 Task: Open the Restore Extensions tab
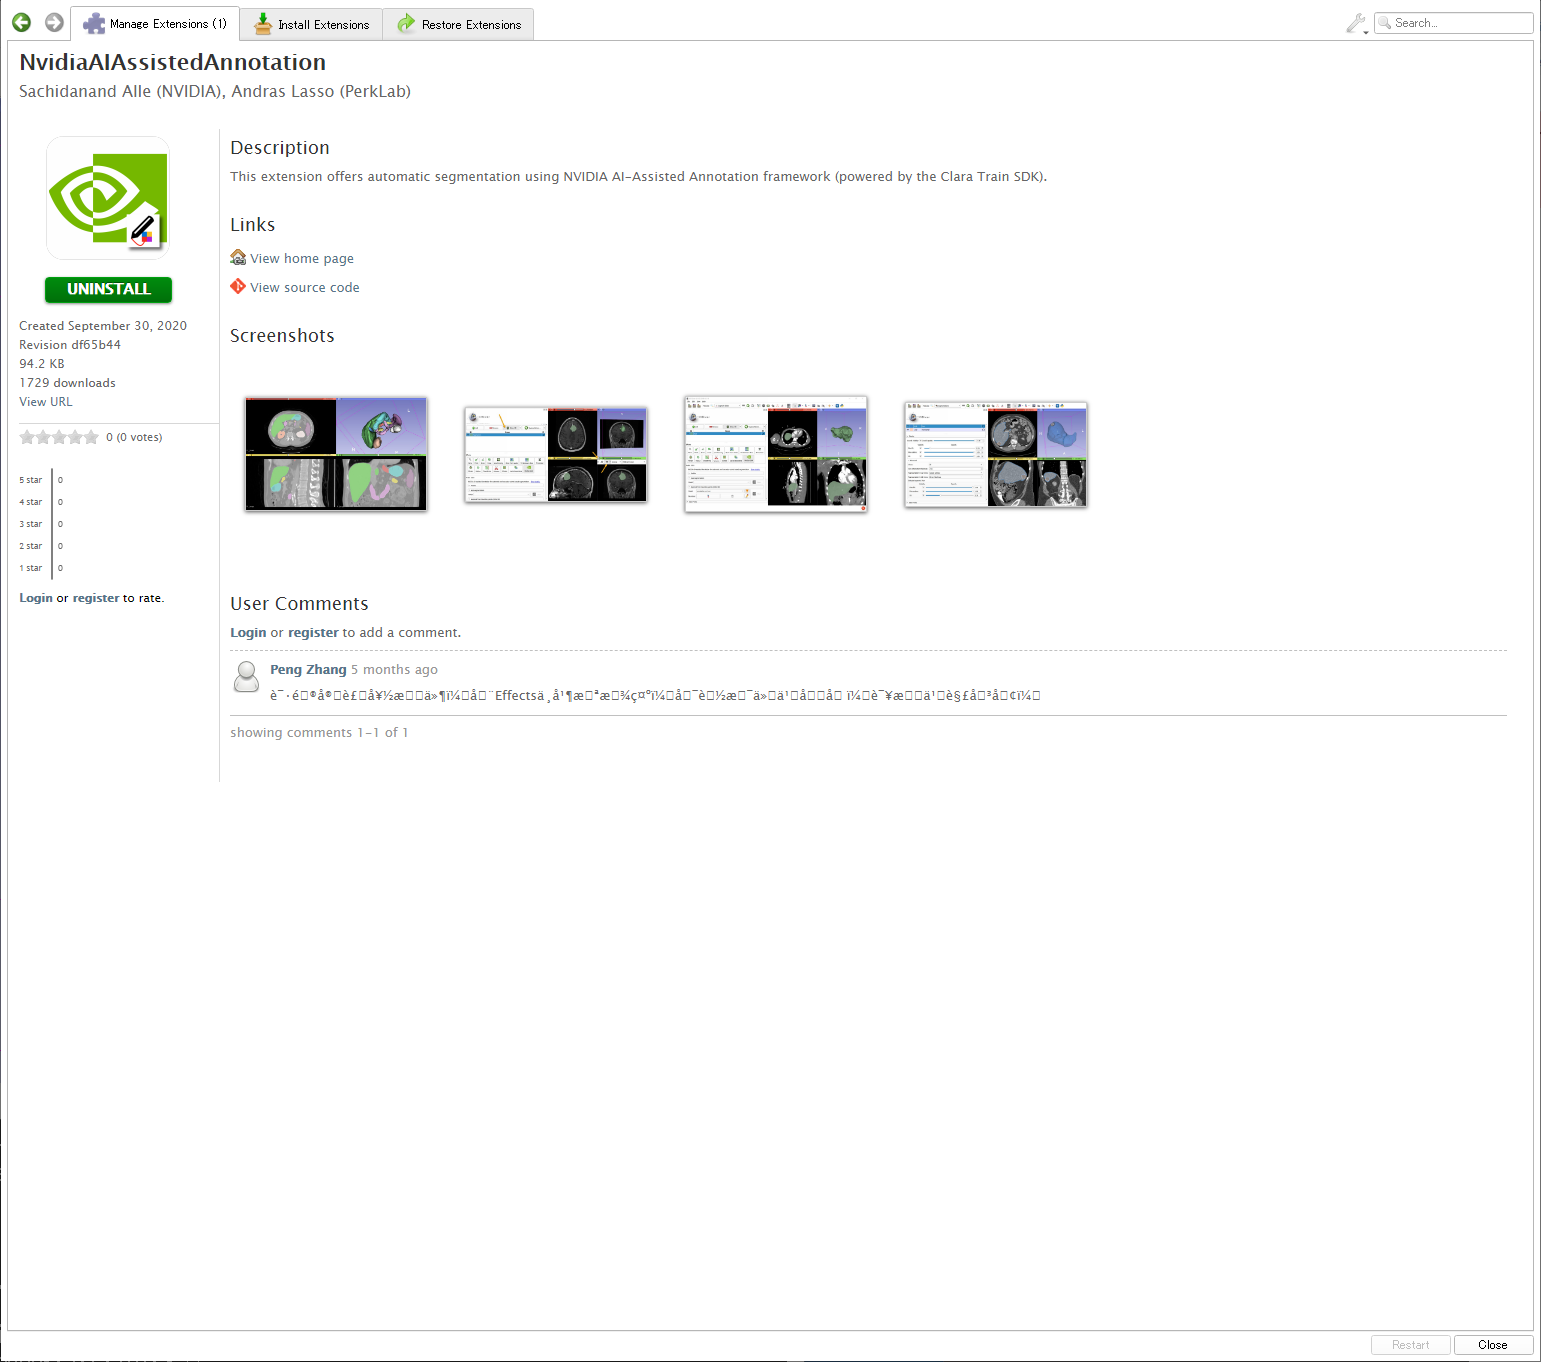point(459,24)
